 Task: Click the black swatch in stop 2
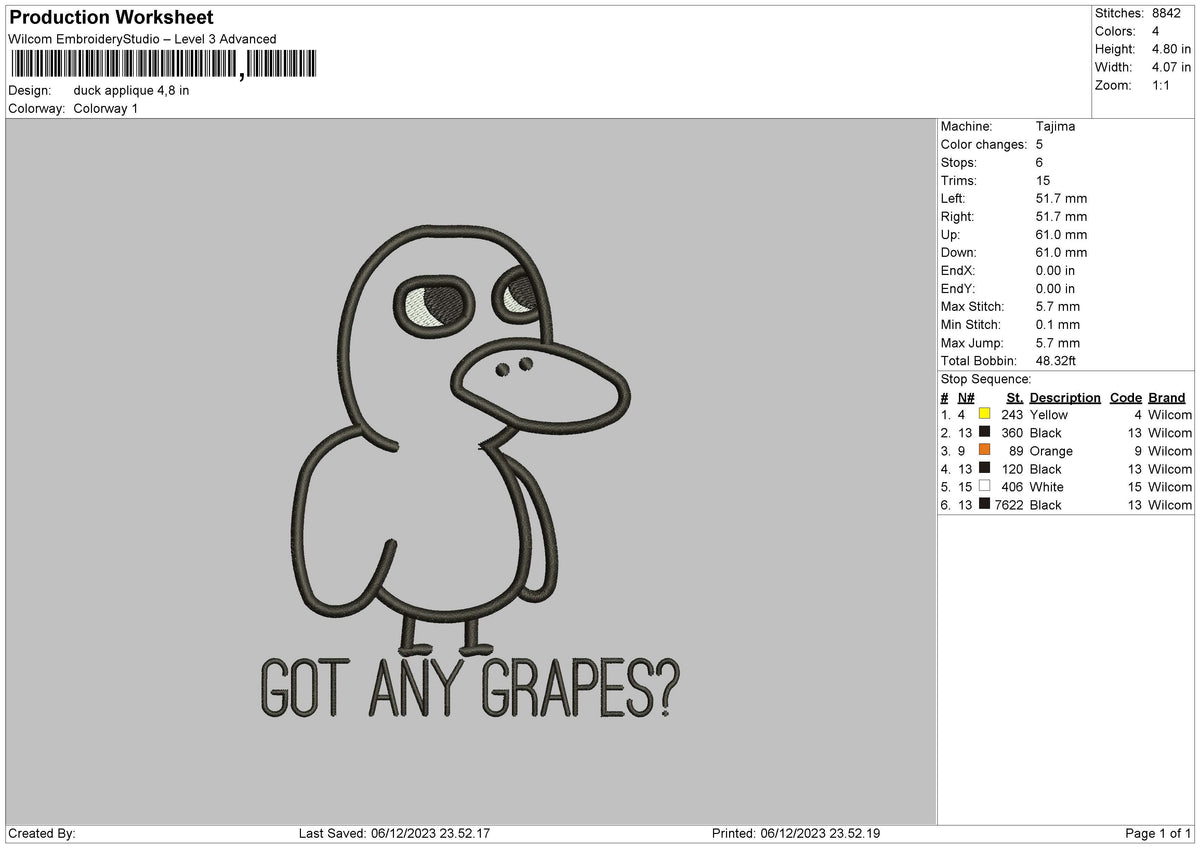[984, 433]
